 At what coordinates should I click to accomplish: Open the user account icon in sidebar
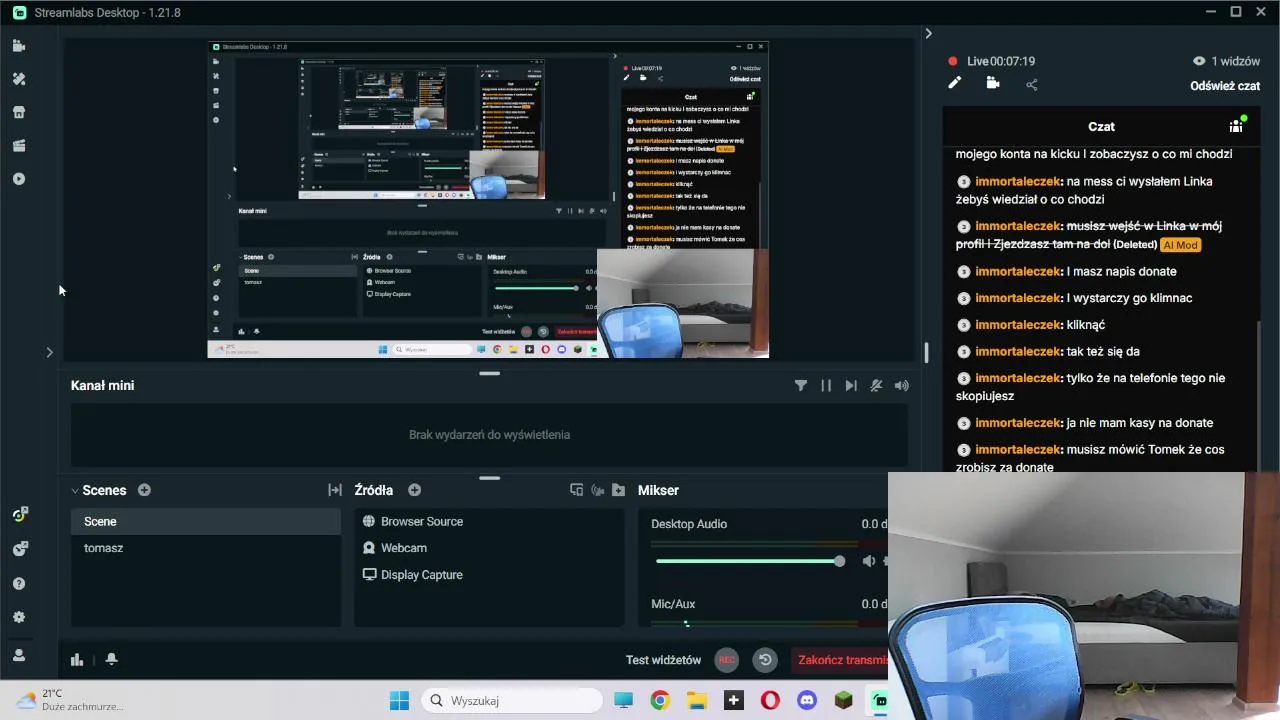[19, 655]
